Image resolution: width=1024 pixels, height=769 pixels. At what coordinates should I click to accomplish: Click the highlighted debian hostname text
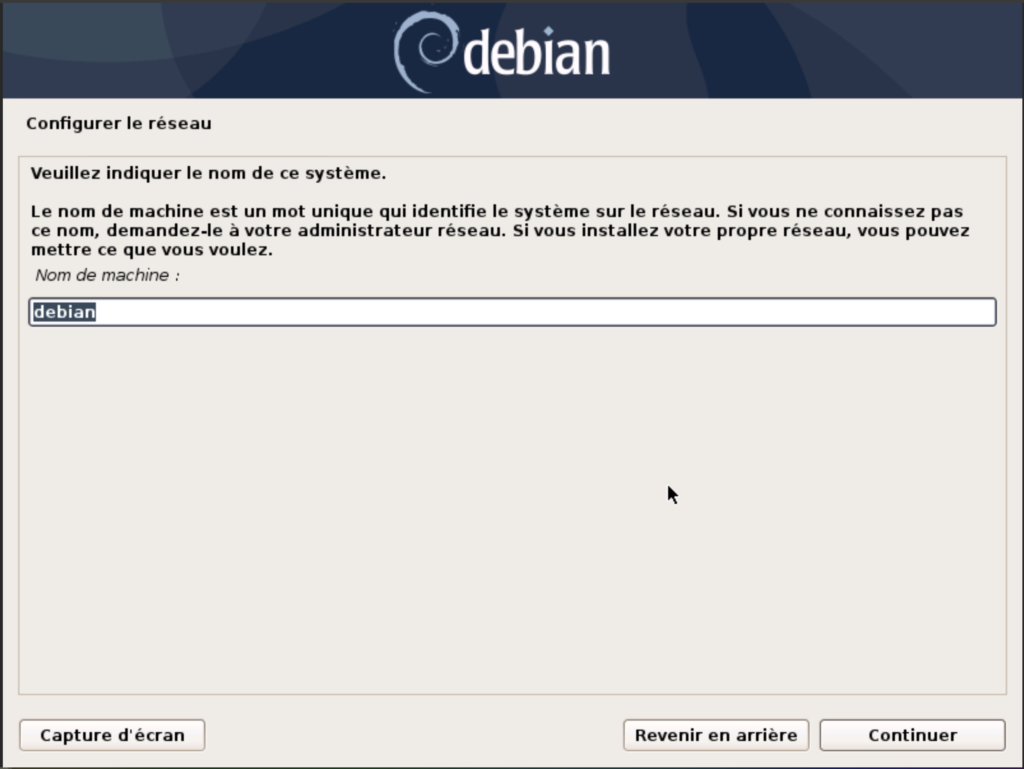click(65, 312)
